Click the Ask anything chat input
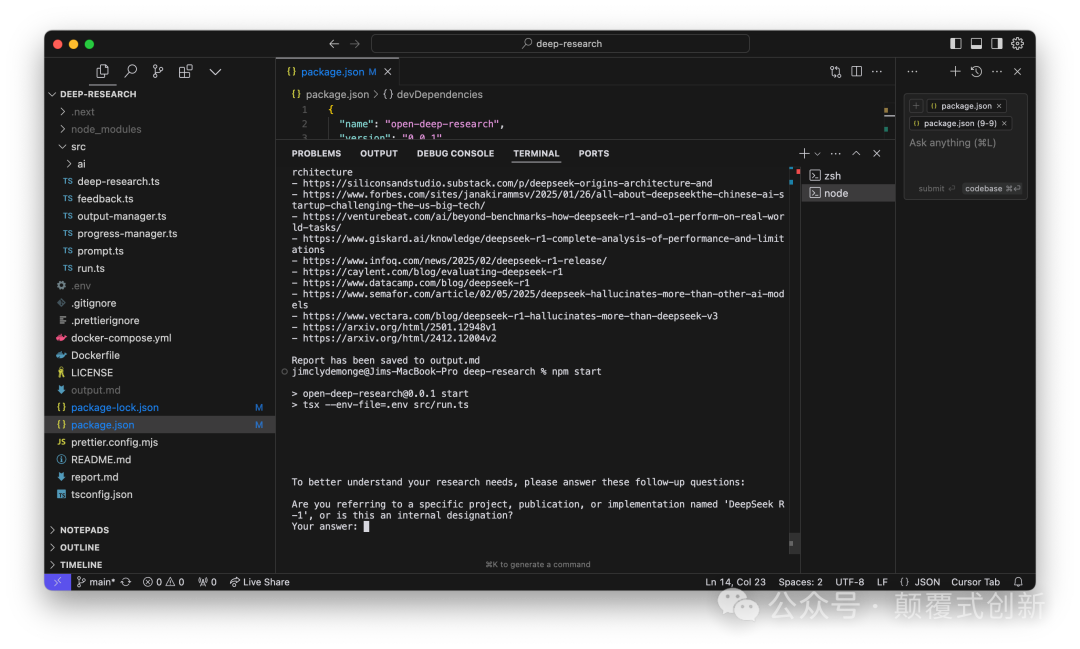1080x649 pixels. (966, 143)
